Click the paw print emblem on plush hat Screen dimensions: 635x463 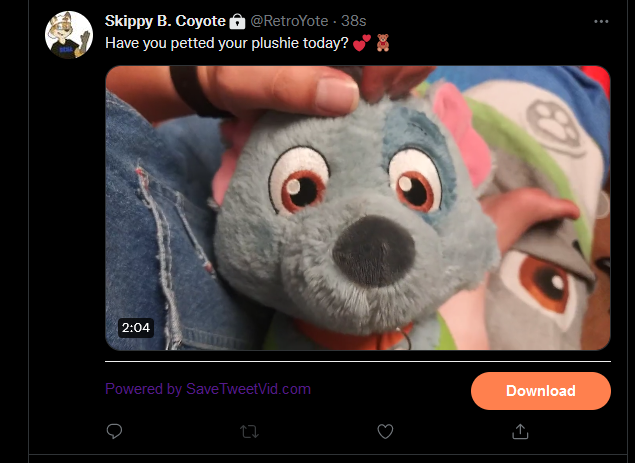[555, 126]
